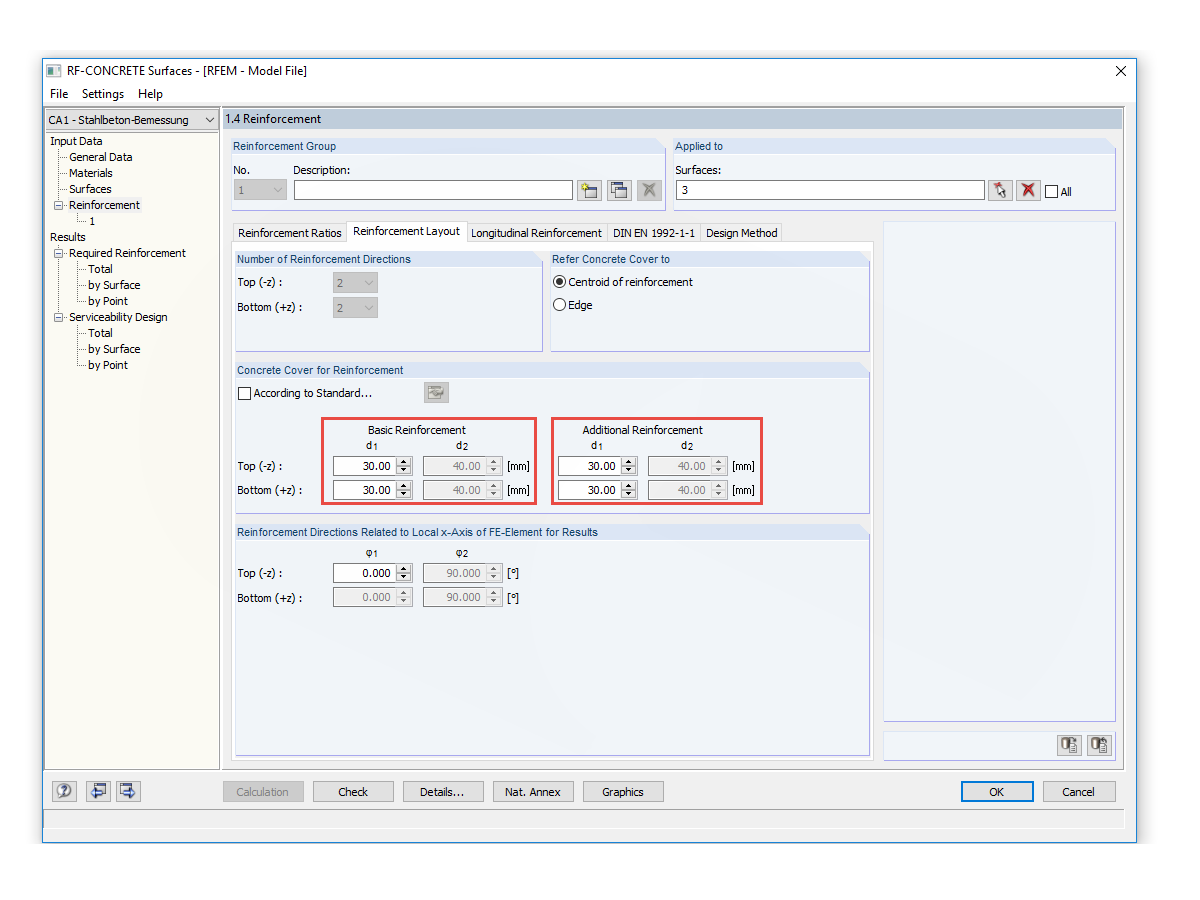The width and height of the screenshot is (1200, 900).
Task: Open the CA1 - Stahlbeton-Bemessung case dropdown
Action: [131, 120]
